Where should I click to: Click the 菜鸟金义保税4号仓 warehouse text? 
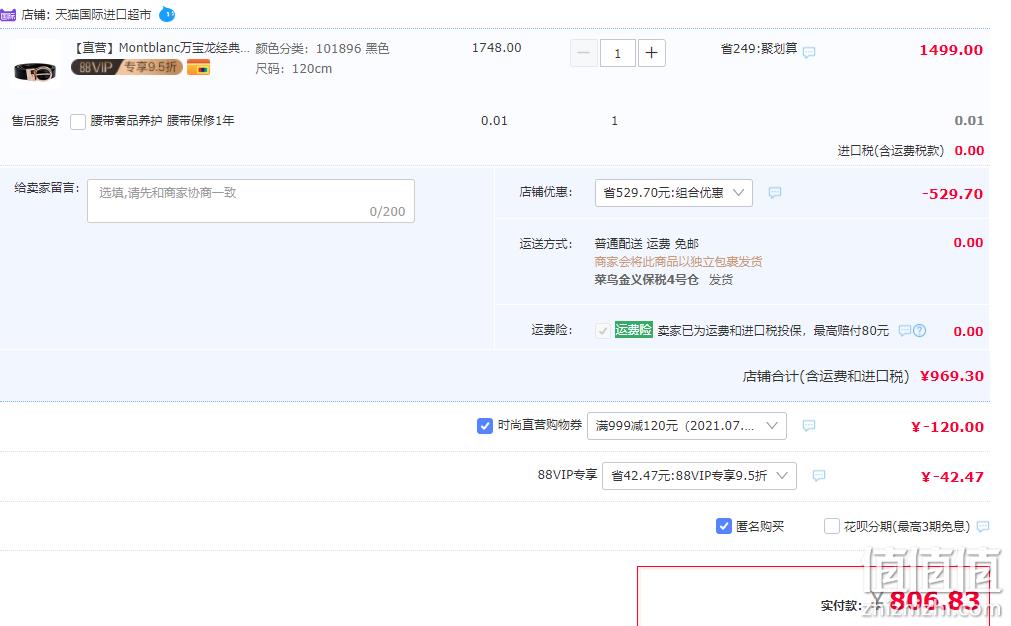(646, 280)
